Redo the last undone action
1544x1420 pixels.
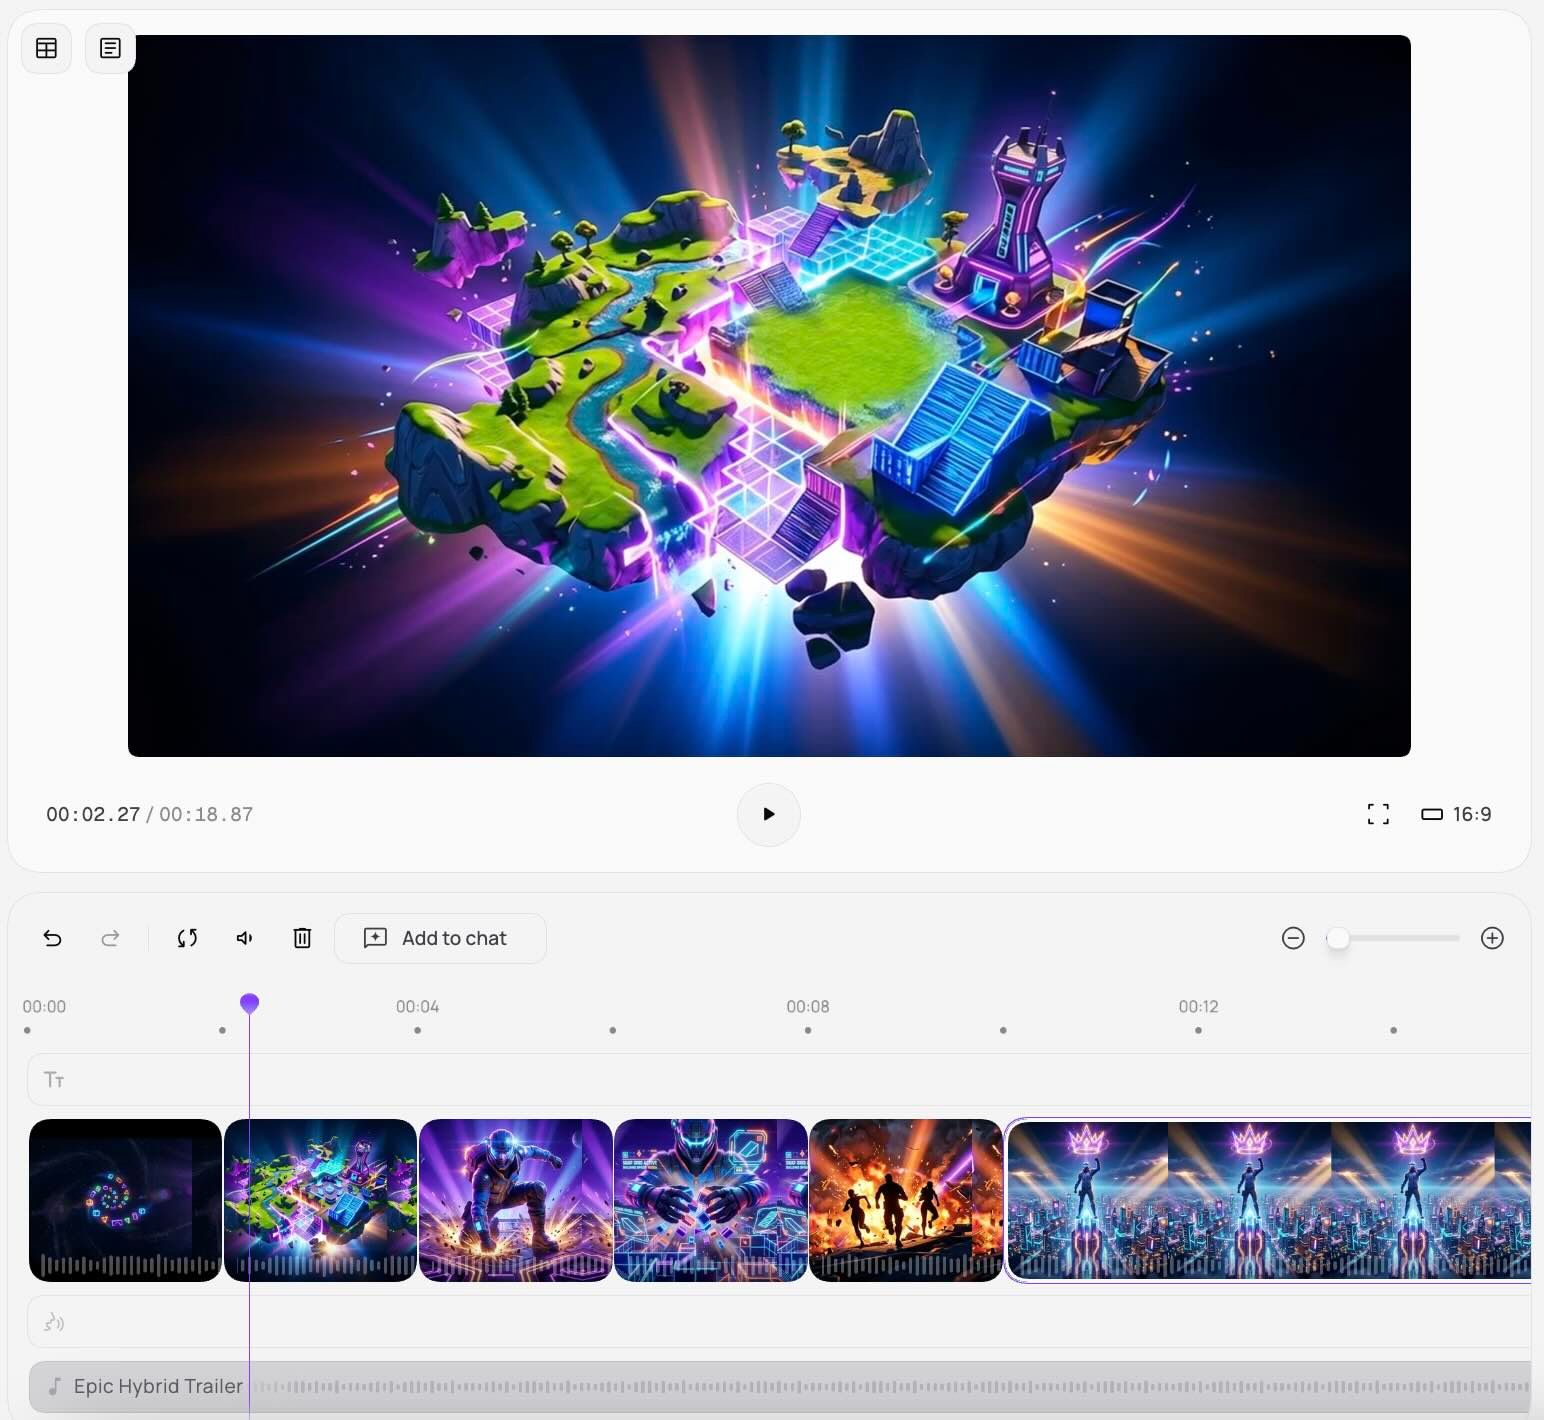pos(110,938)
